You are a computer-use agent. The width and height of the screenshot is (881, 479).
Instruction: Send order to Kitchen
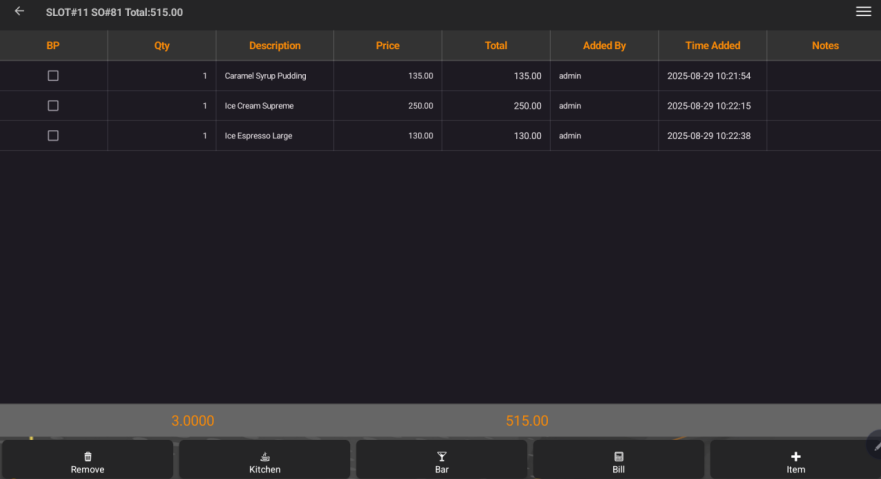pyautogui.click(x=264, y=460)
